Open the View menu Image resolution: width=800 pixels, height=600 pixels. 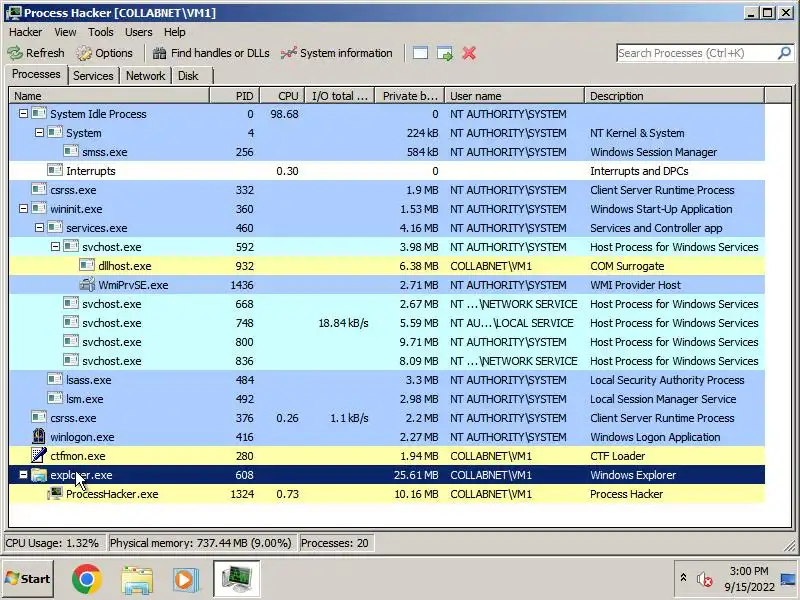pos(65,32)
